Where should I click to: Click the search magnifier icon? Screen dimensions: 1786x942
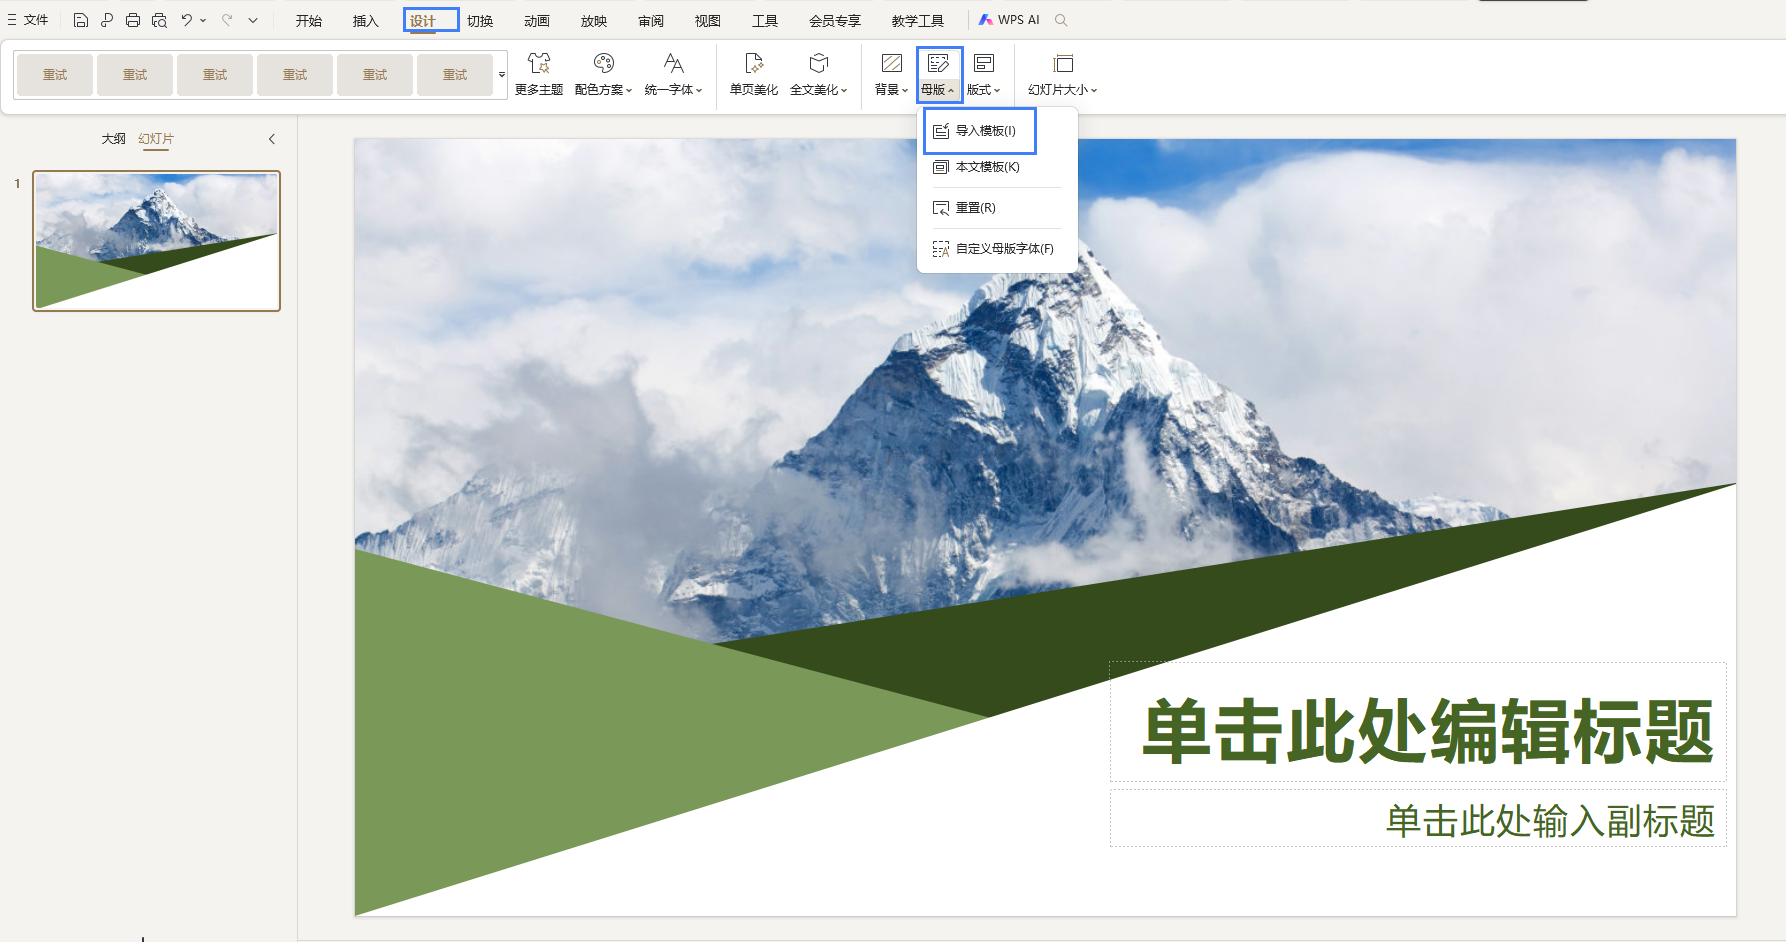click(x=1061, y=20)
